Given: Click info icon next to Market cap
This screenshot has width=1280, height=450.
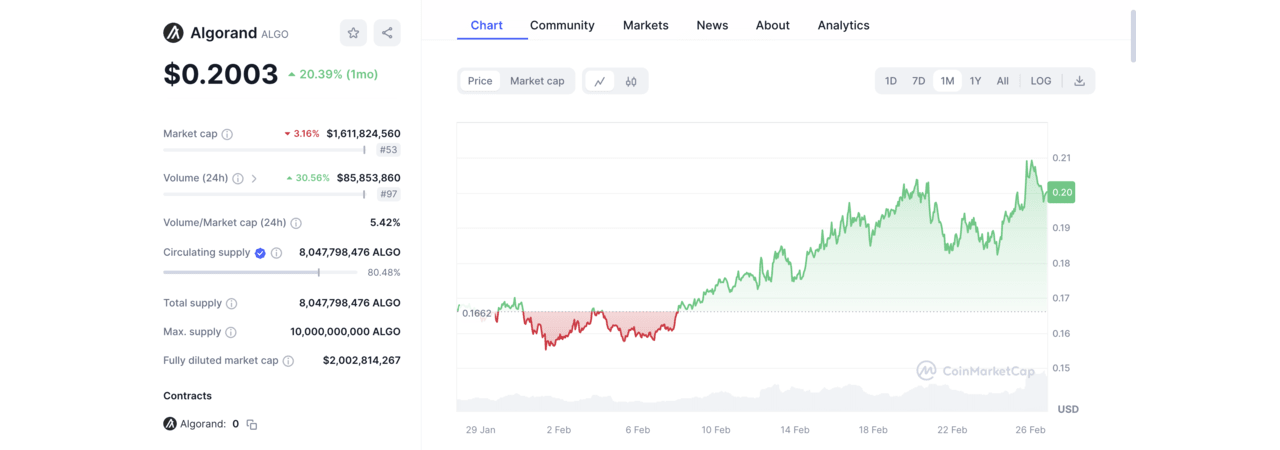Looking at the screenshot, I should coord(227,134).
